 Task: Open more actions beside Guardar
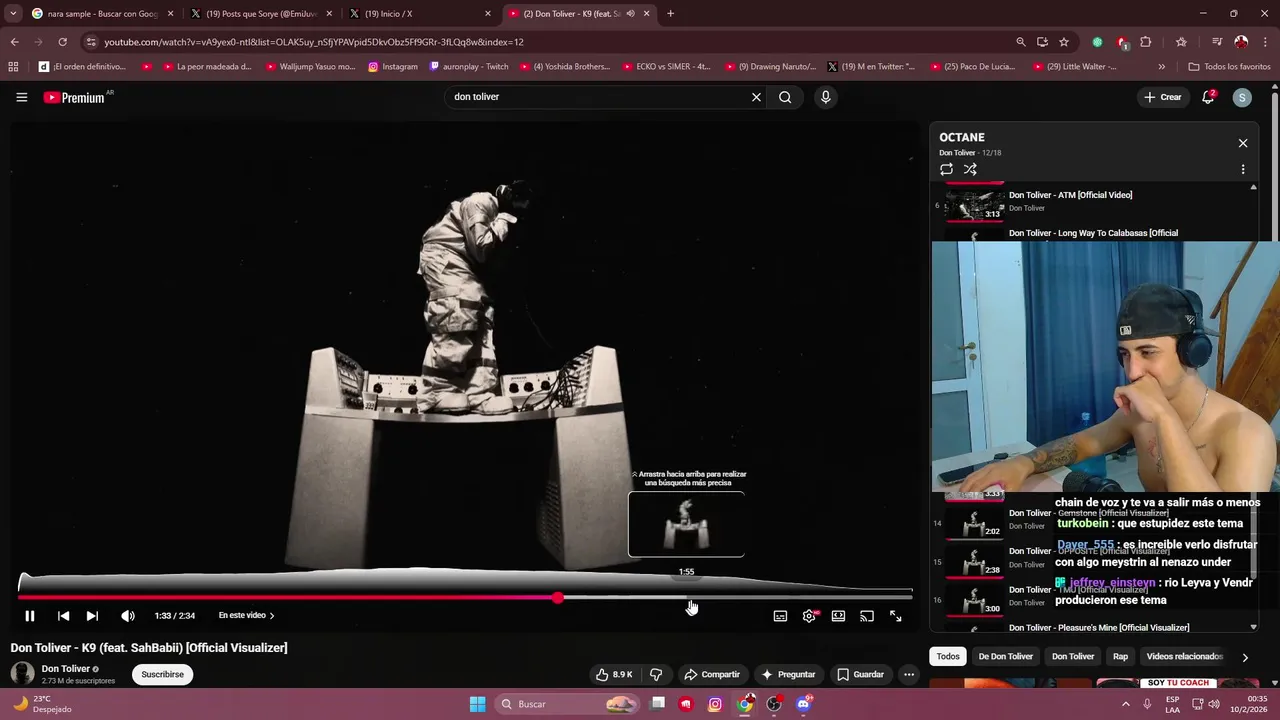[909, 674]
